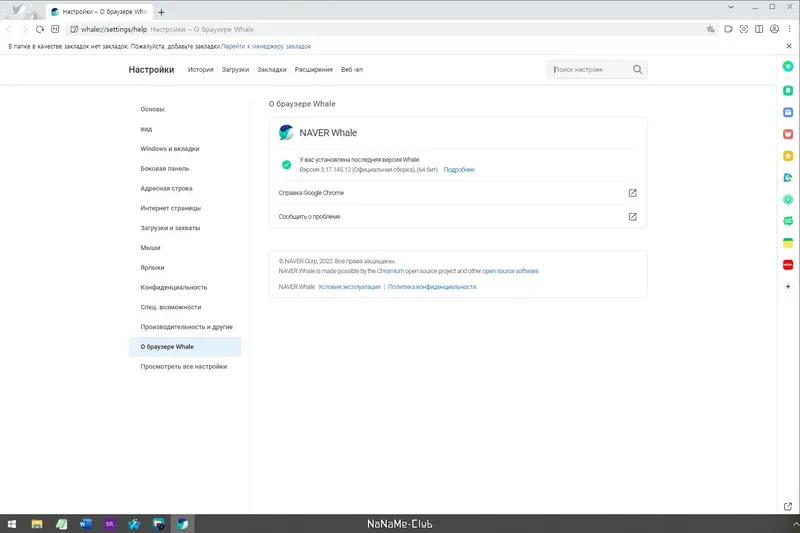Image resolution: width=800 pixels, height=533 pixels.
Task: Open the Расширения tab
Action: [x=314, y=69]
